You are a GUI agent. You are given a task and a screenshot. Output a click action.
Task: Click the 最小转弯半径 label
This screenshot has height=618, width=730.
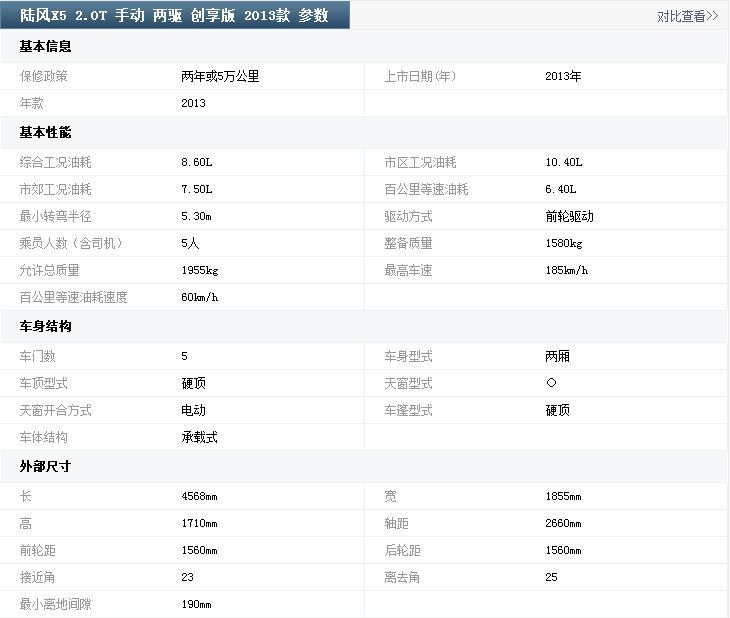click(x=55, y=217)
